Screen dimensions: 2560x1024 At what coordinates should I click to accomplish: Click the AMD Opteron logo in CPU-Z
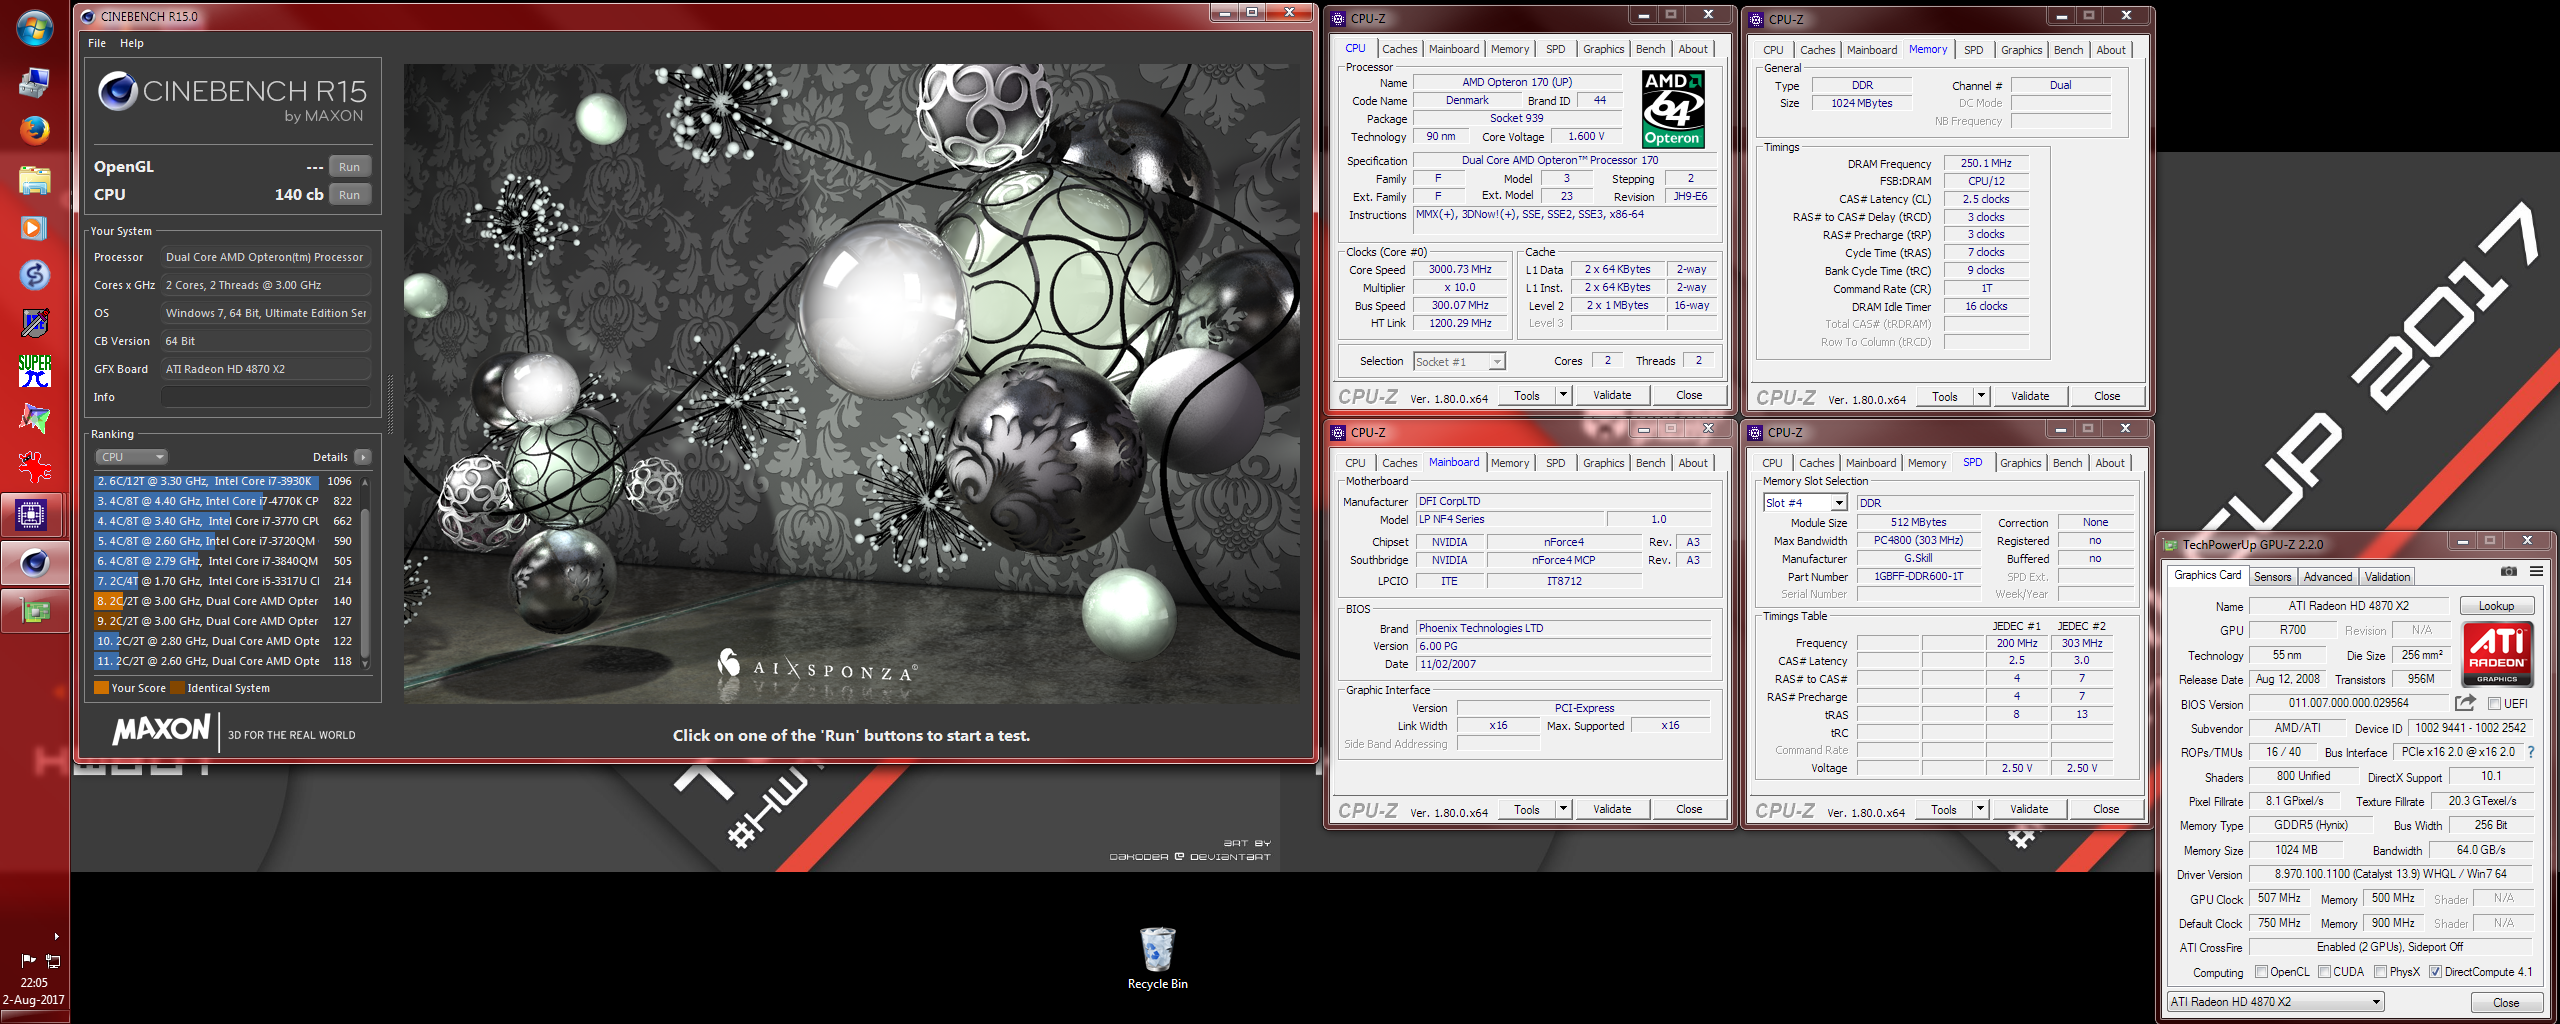click(1673, 109)
